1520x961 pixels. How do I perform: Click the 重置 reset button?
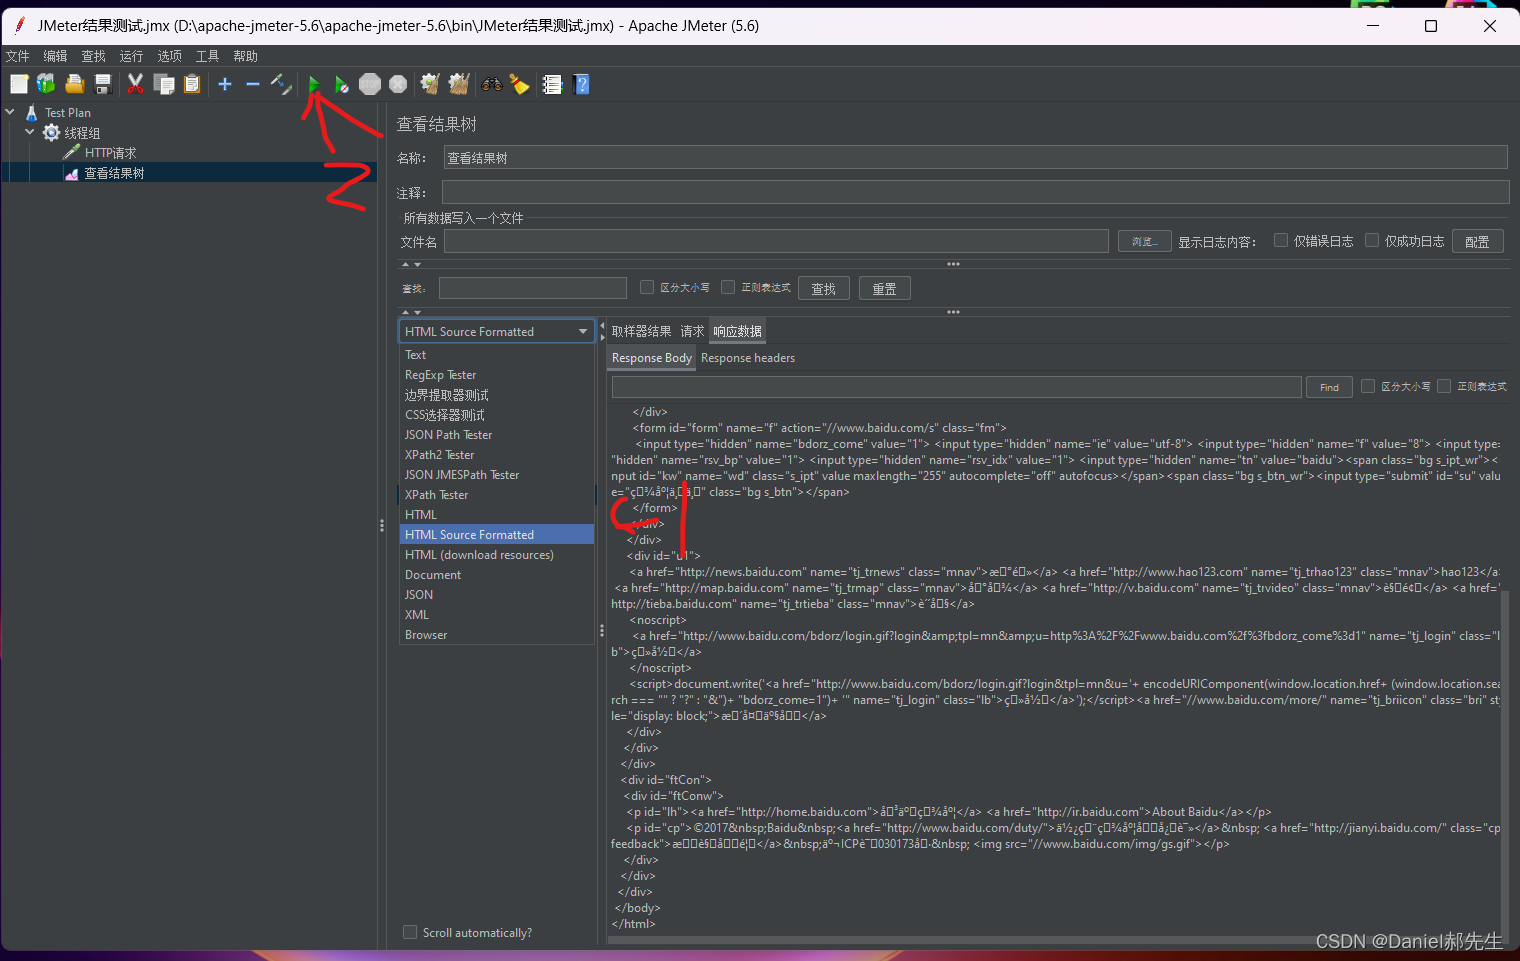884,289
